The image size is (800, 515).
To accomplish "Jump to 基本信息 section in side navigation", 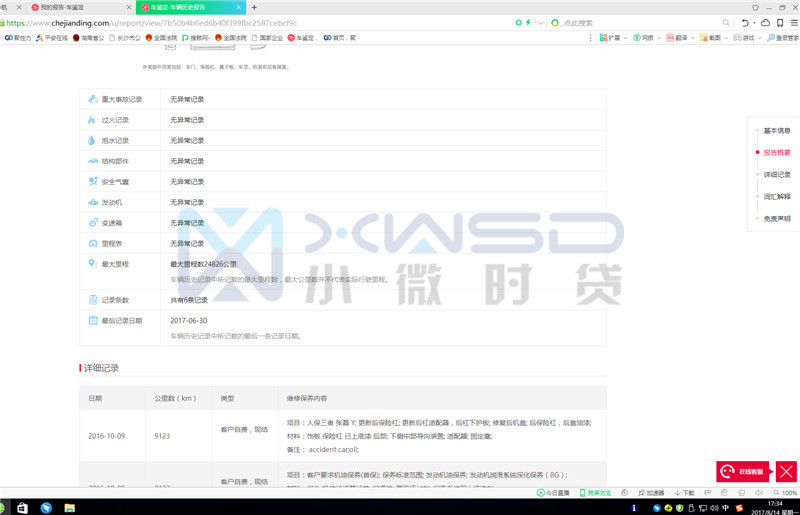I will coord(776,131).
